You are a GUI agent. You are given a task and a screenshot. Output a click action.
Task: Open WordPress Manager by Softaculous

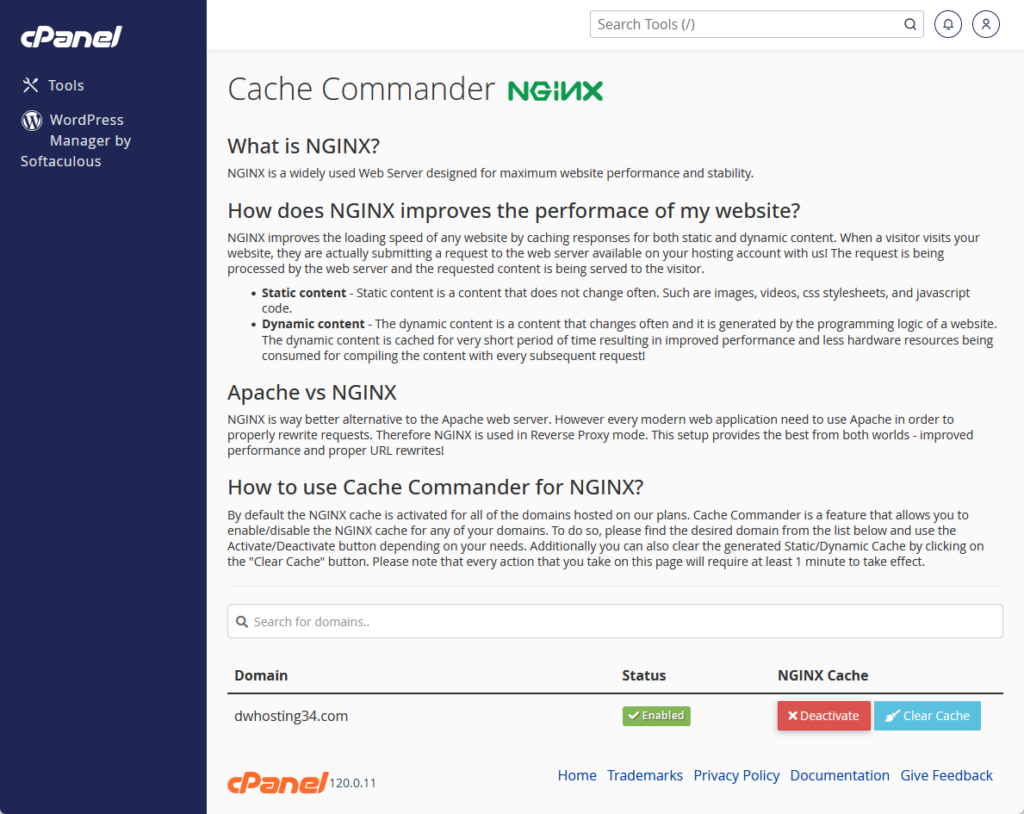tap(76, 140)
